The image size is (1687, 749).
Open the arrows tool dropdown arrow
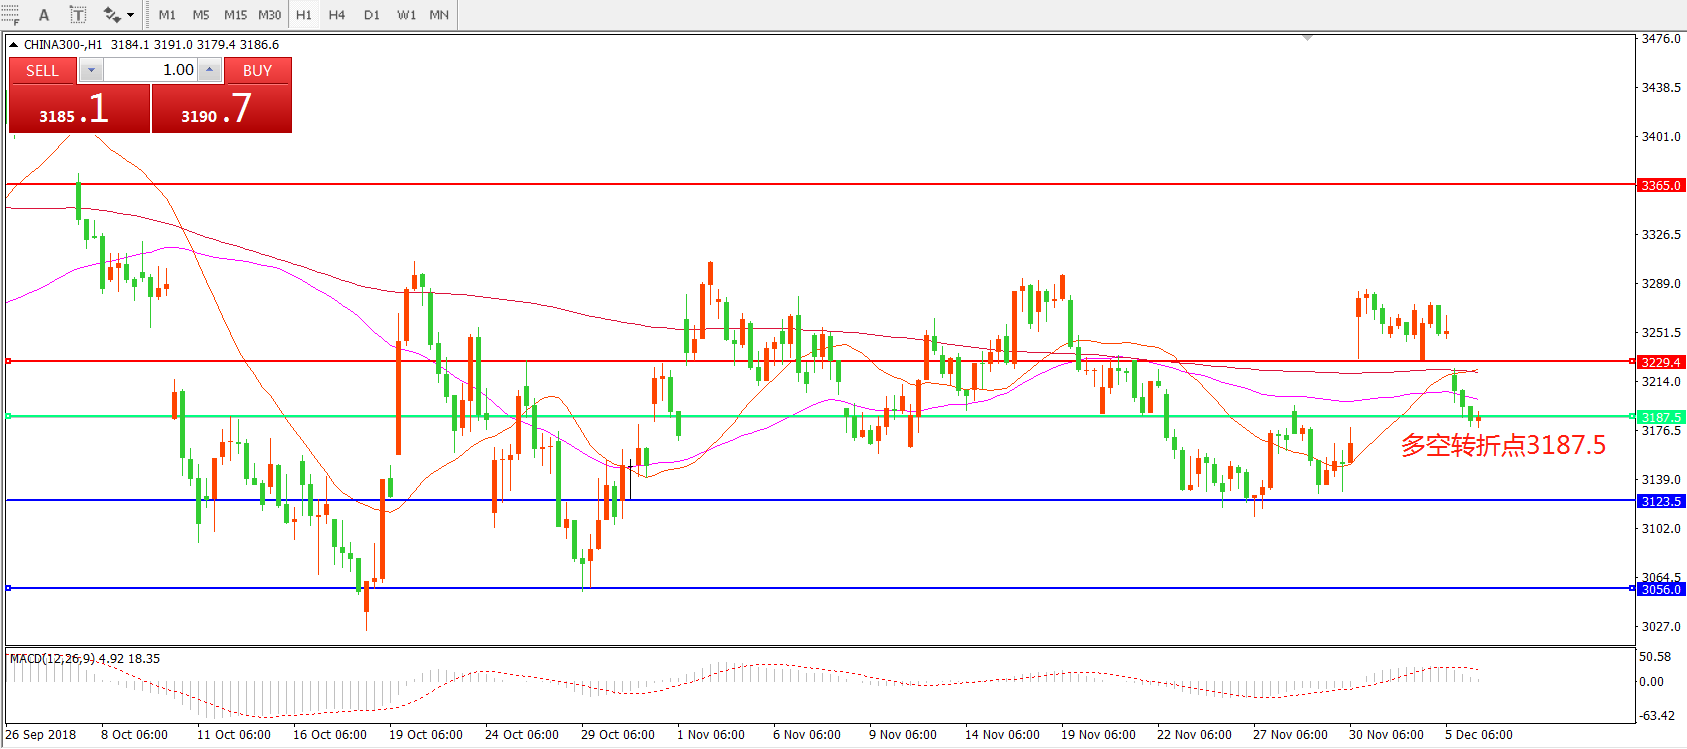(131, 15)
